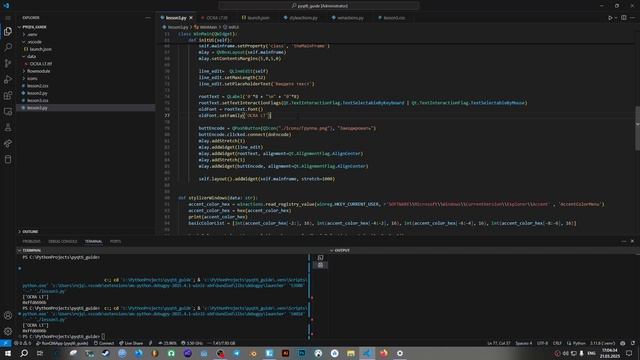This screenshot has width=640, height=360.
Task: Close the bottom panel
Action: (632, 241)
